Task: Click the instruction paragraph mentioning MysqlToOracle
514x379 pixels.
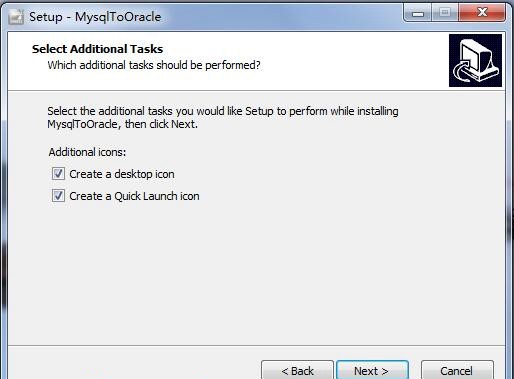Action: pos(223,117)
